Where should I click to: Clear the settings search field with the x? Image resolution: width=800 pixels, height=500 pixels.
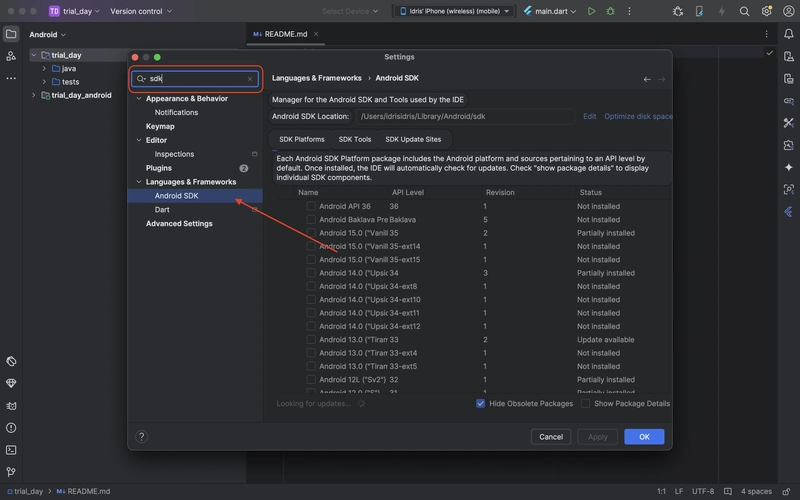(250, 79)
